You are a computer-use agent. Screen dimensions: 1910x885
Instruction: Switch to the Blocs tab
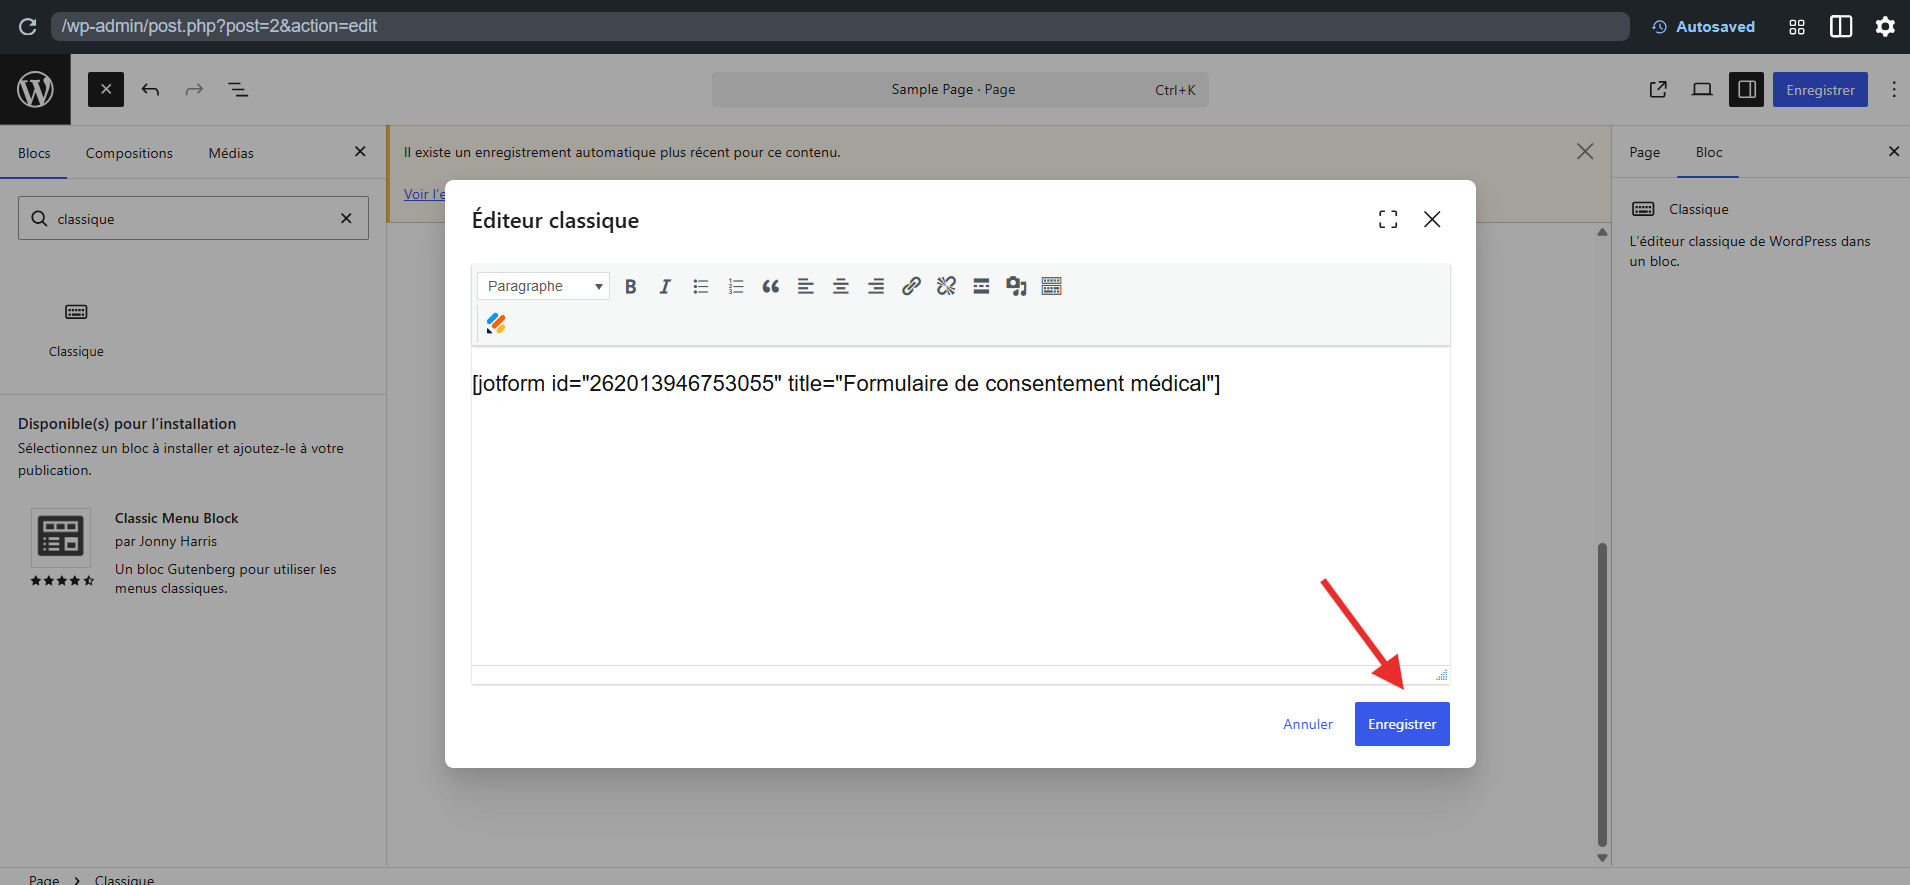pos(34,153)
